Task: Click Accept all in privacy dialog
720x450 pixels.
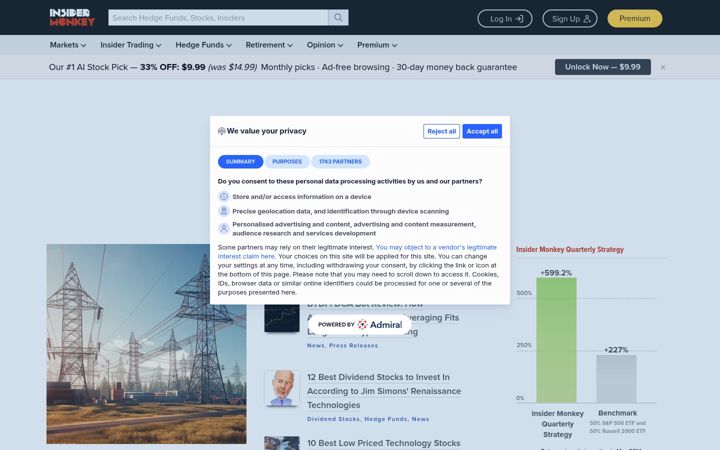Action: 482,131
